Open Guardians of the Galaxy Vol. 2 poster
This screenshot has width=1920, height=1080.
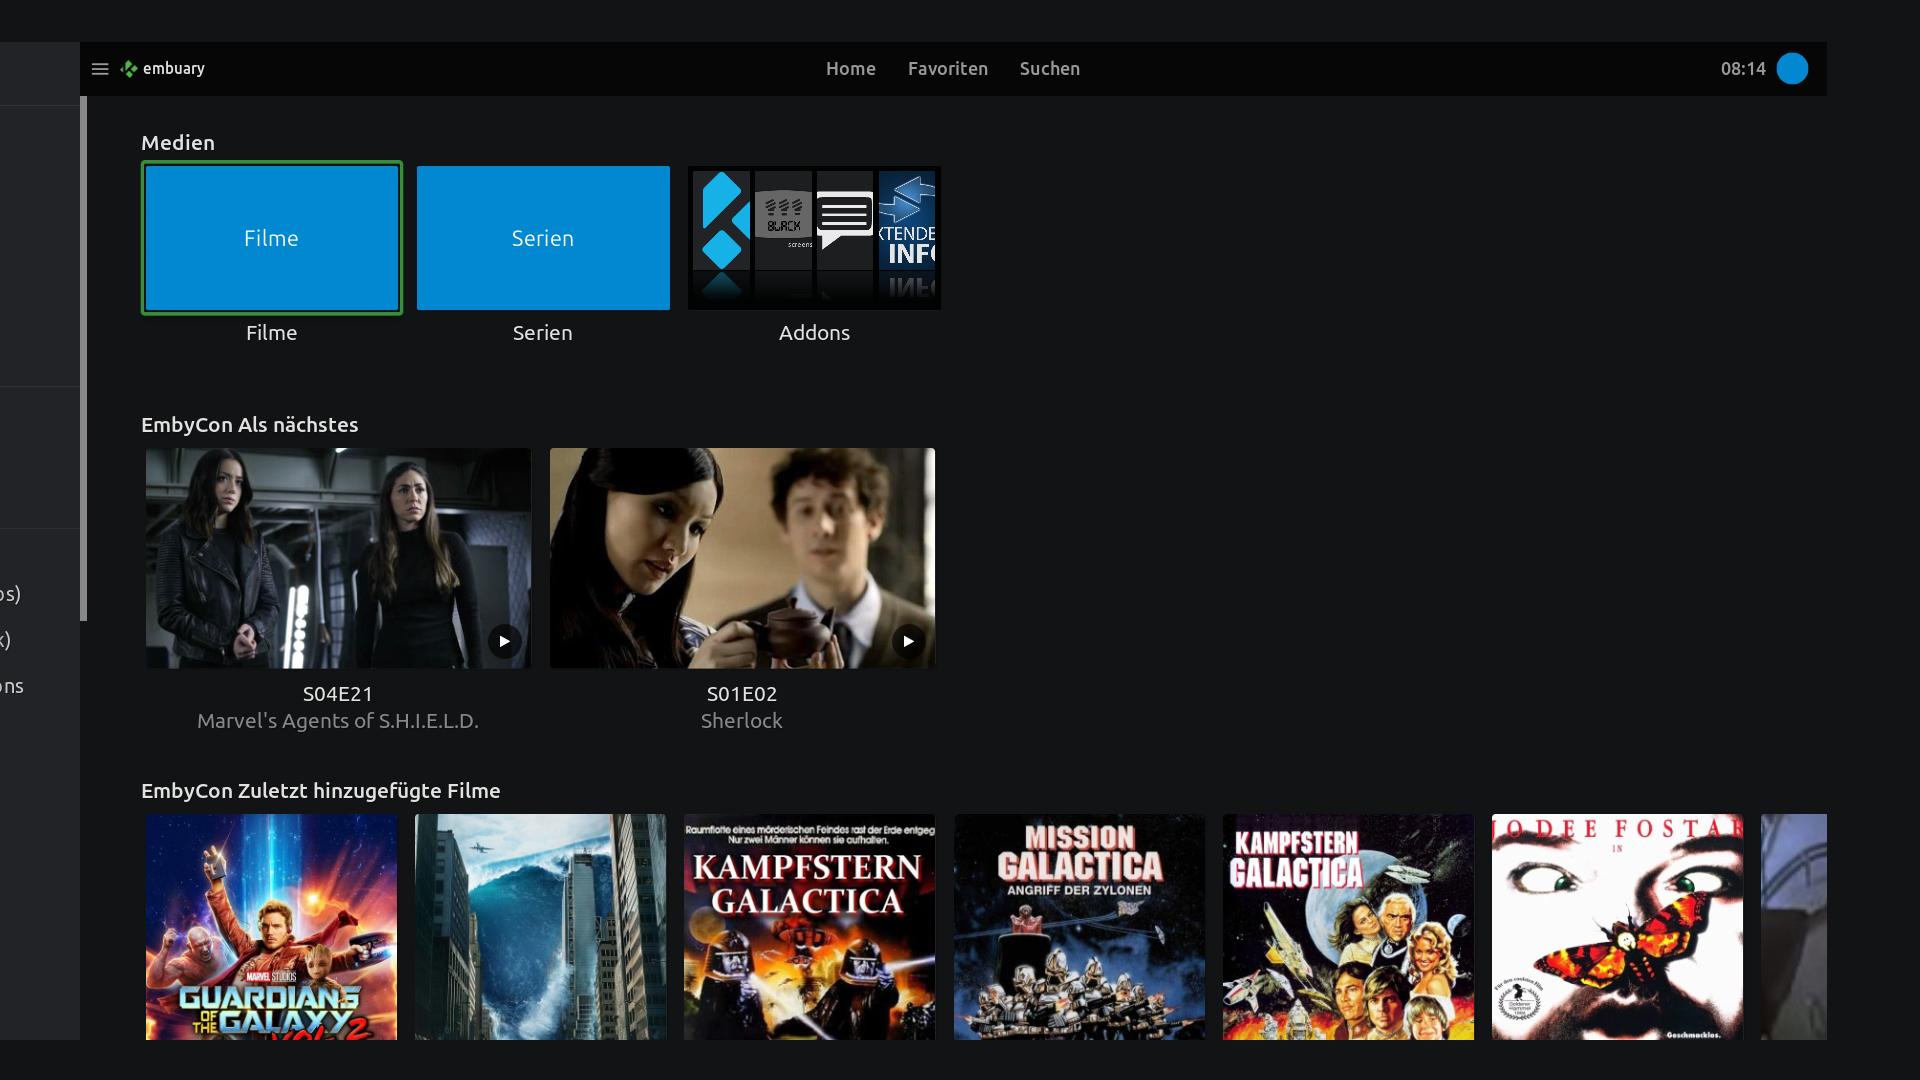click(271, 927)
